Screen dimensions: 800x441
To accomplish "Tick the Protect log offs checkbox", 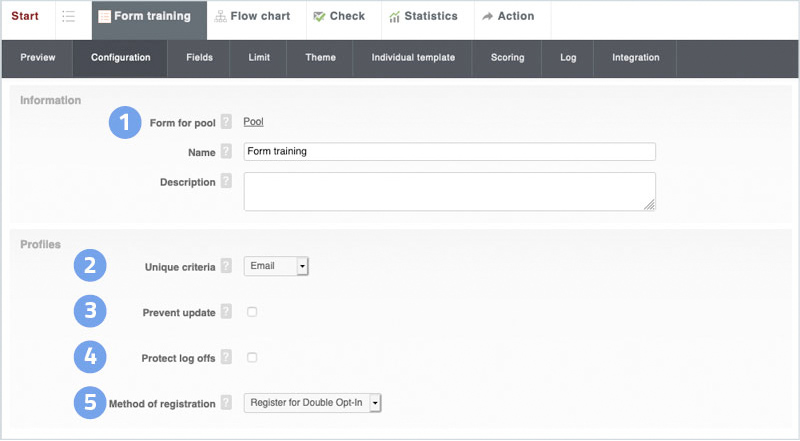I will (x=252, y=357).
